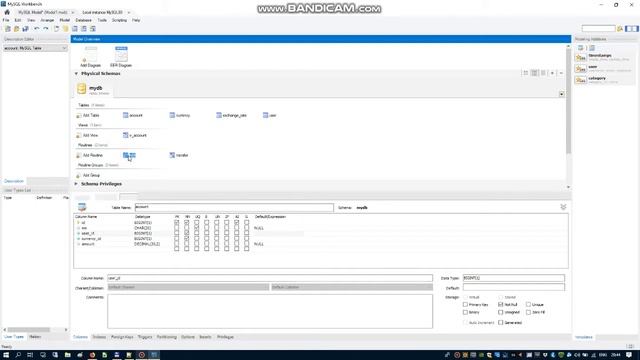
Task: Click the Redo arrow in the toolbar
Action: pyautogui.click(x=46, y=29)
